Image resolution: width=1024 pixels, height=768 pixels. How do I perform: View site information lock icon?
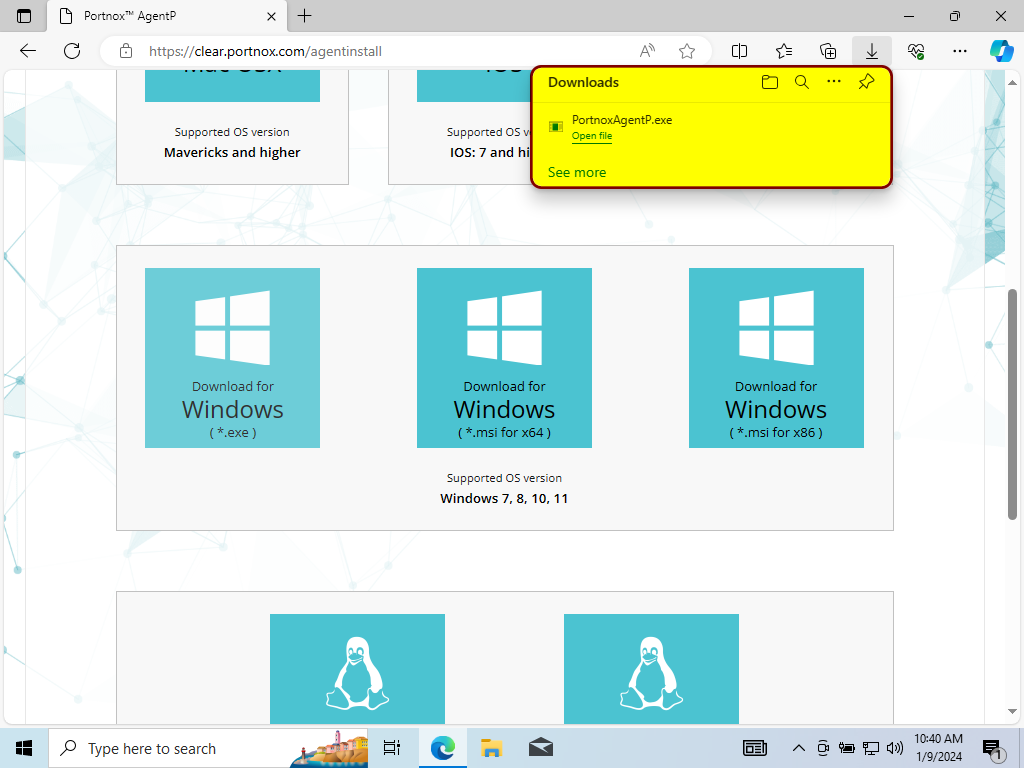pyautogui.click(x=126, y=51)
